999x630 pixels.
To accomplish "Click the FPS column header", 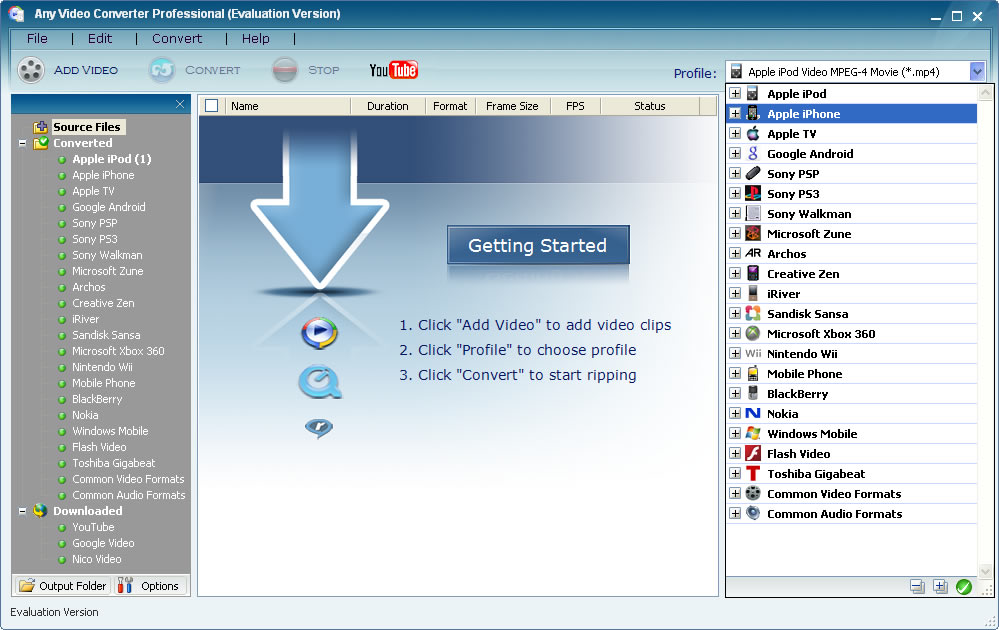I will point(575,106).
